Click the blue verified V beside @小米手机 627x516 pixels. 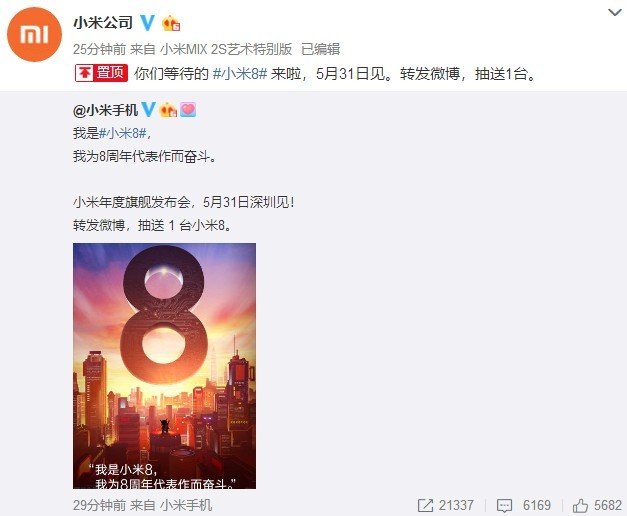point(148,109)
